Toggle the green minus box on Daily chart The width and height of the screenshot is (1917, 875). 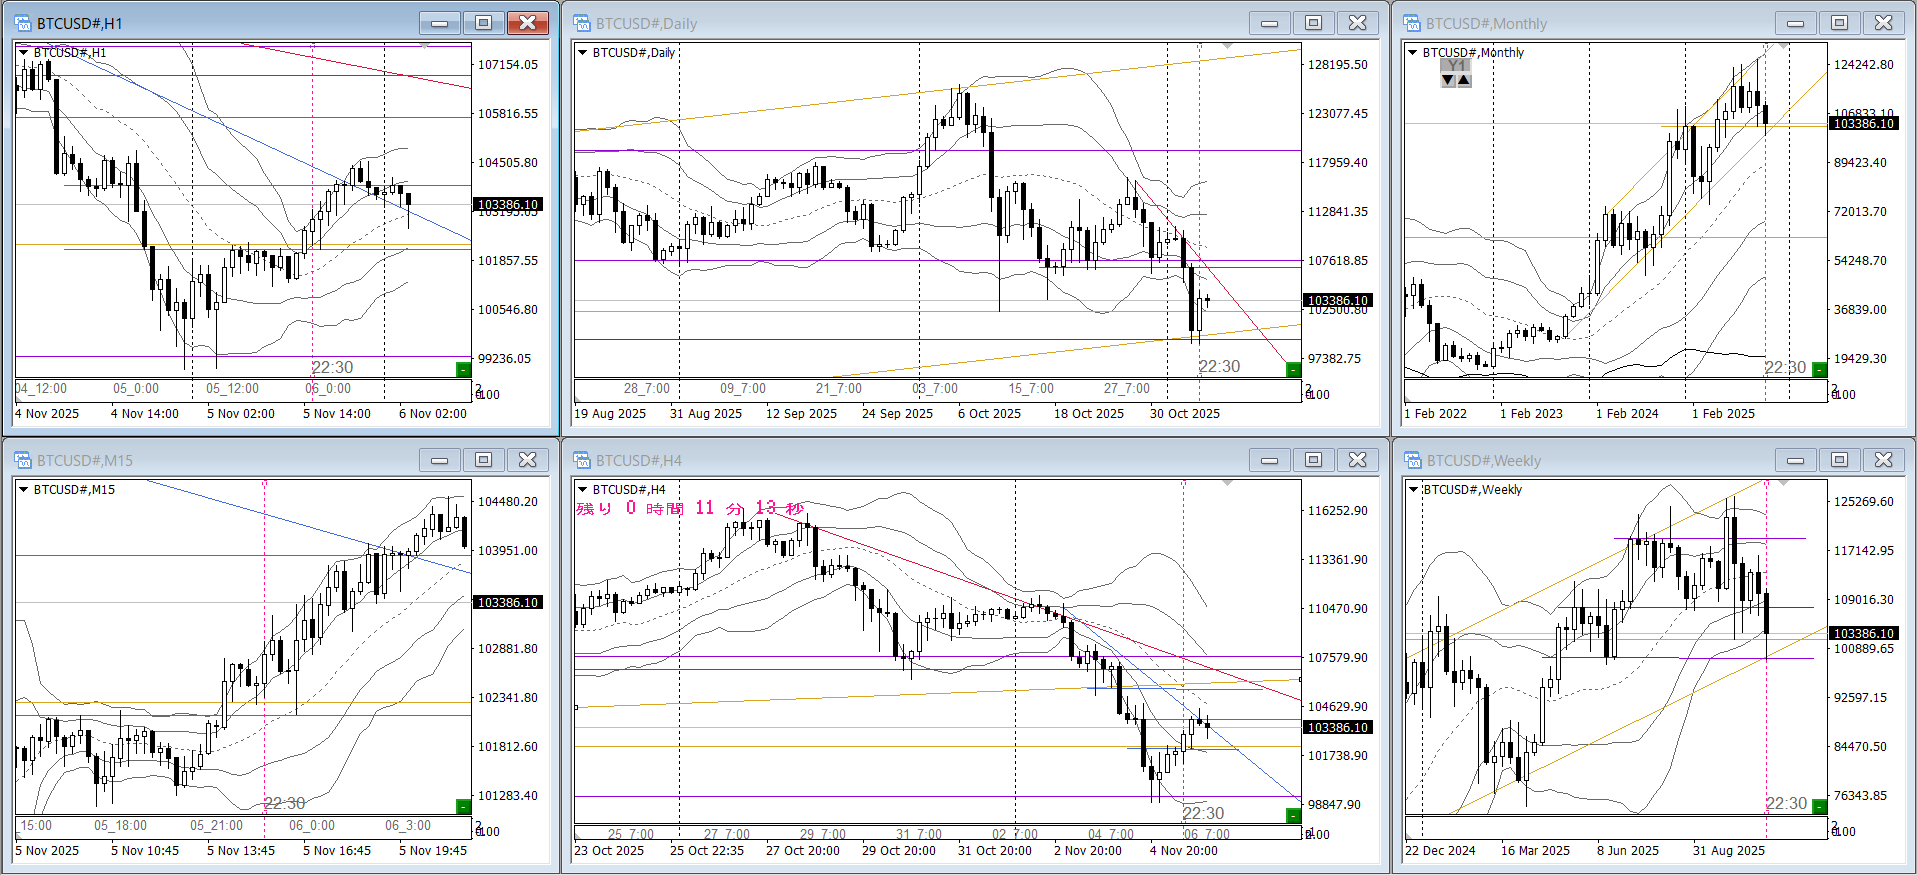point(1293,370)
